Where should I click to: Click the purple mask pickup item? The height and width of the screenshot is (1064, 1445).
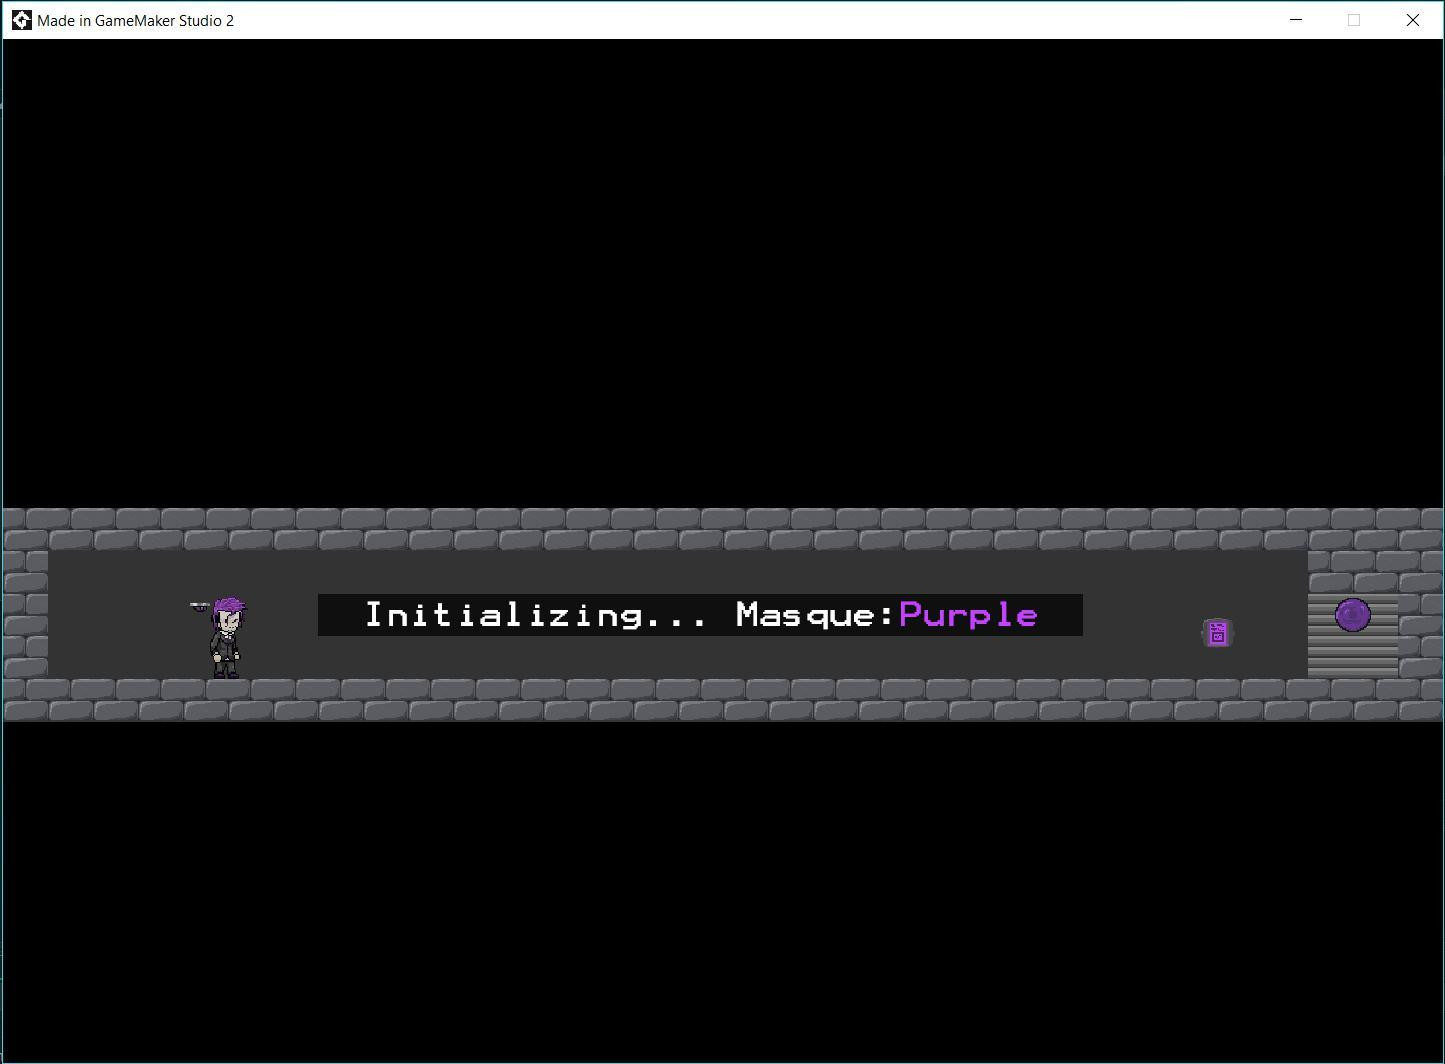click(1217, 633)
